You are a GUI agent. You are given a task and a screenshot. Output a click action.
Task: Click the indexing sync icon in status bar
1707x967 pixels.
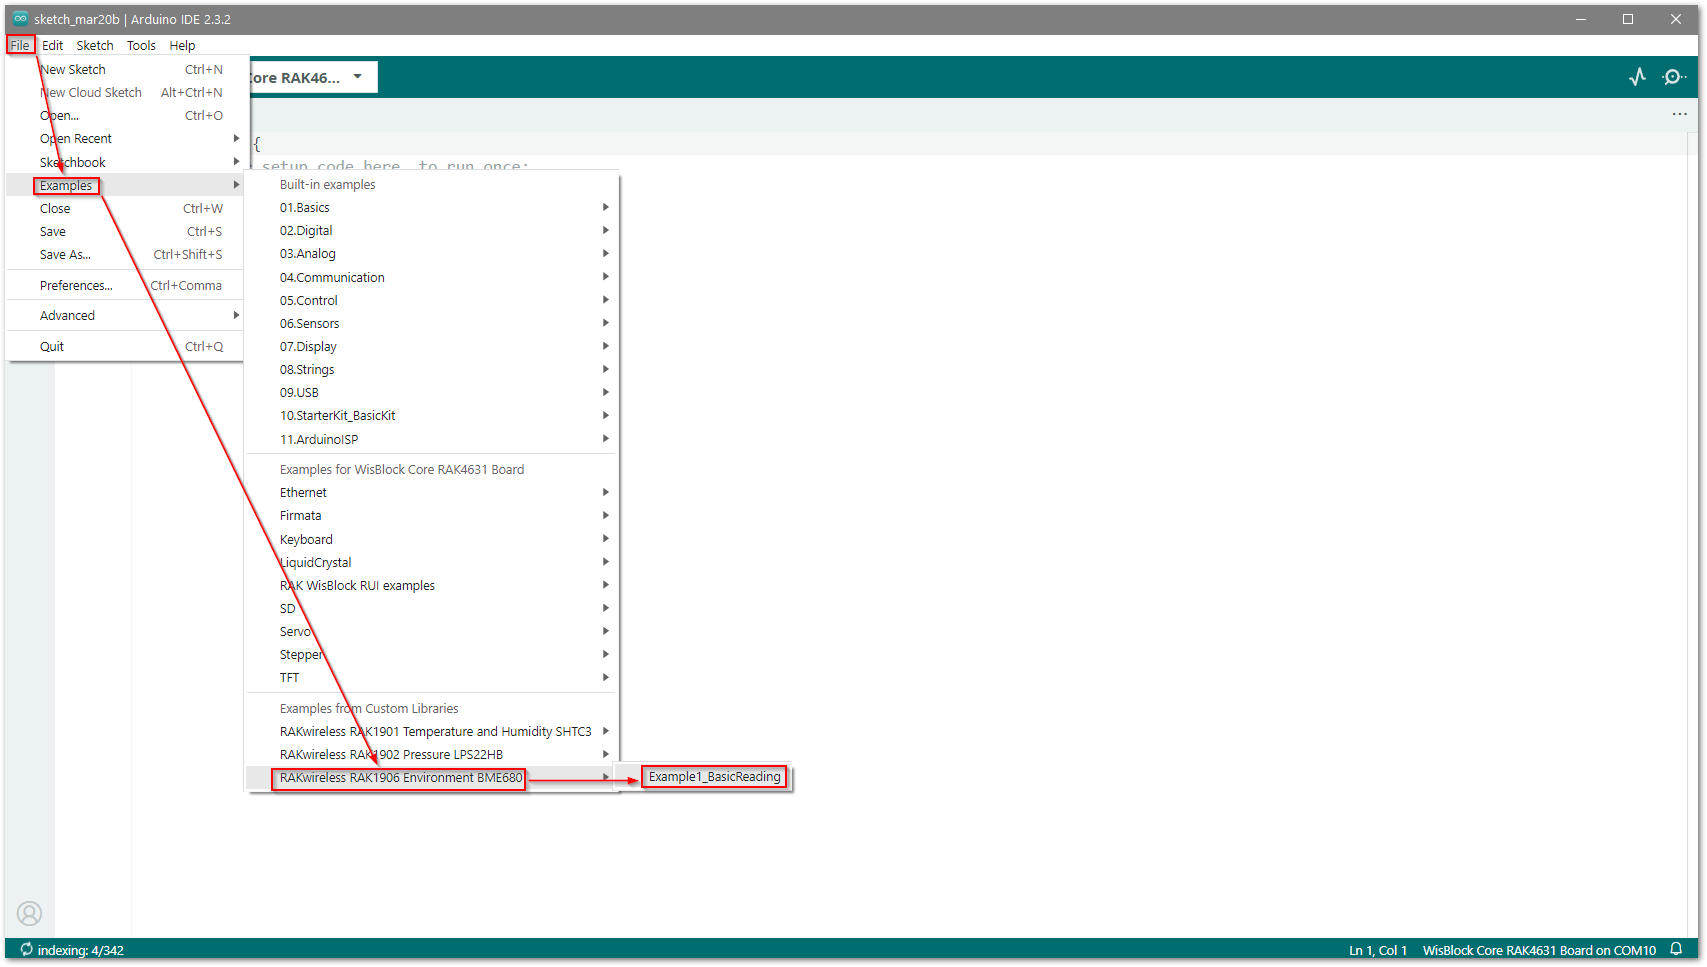[26, 950]
